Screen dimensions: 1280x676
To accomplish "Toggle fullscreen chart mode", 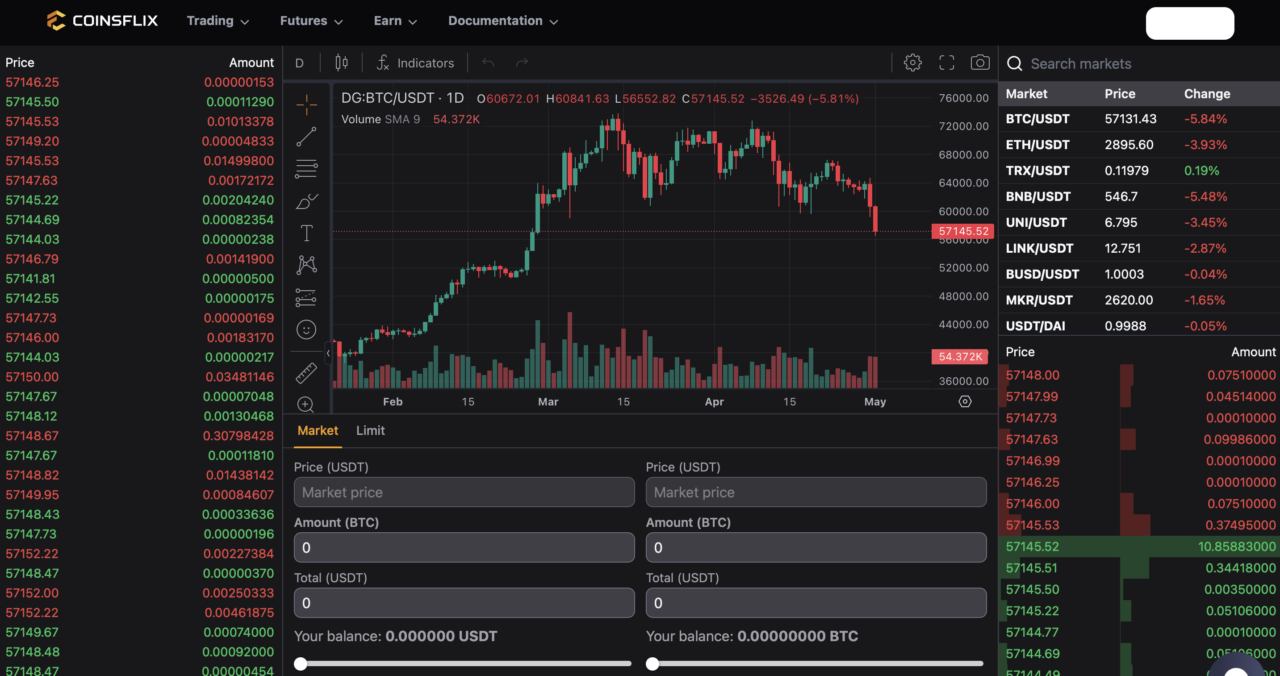I will click(947, 63).
